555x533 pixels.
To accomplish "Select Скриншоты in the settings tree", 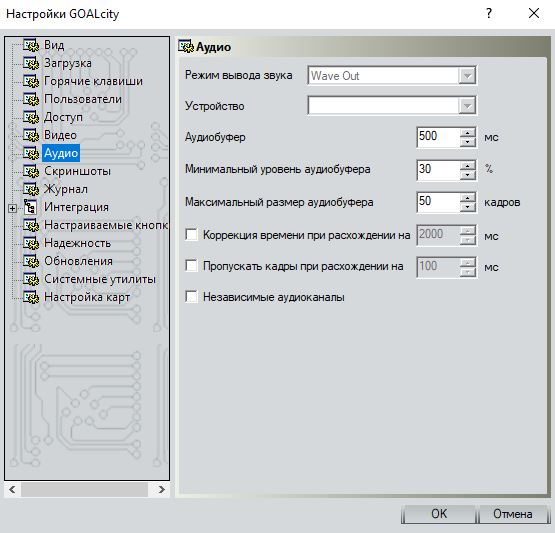I will (x=77, y=171).
